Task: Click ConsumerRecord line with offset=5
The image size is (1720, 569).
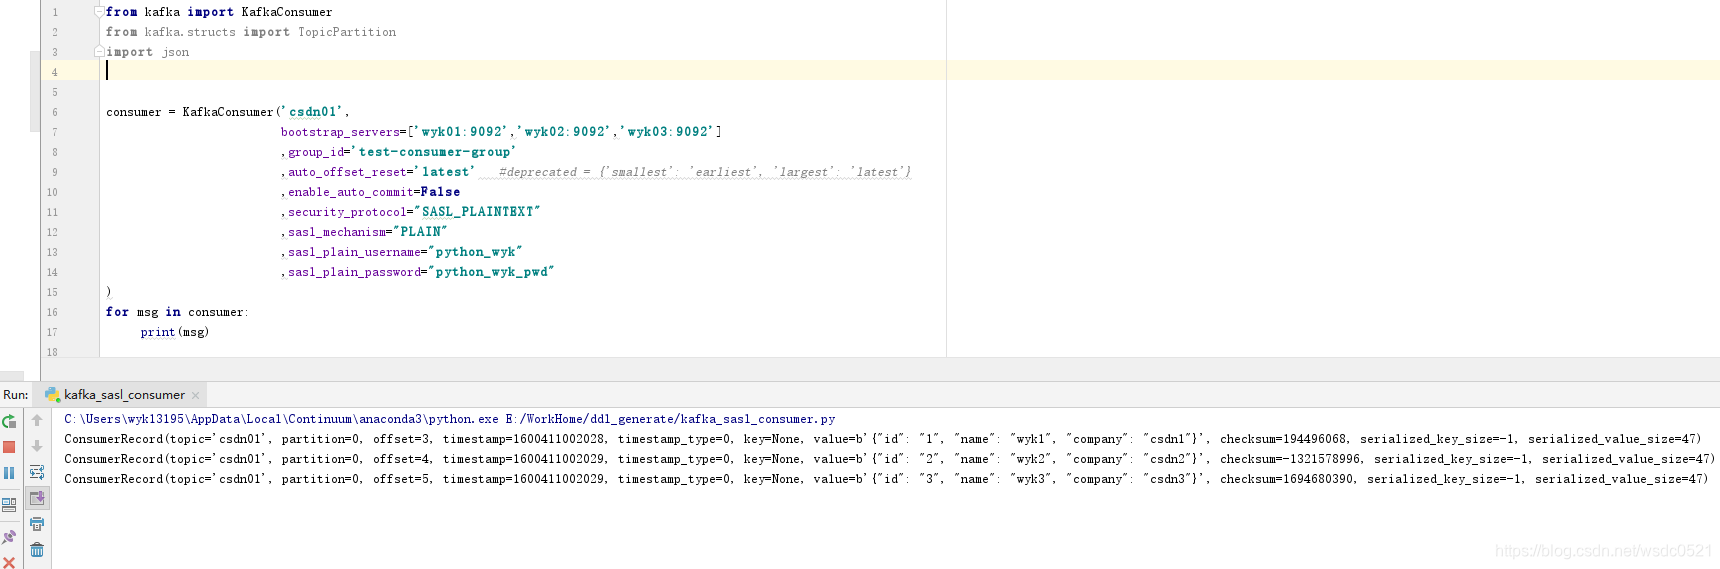Action: pyautogui.click(x=886, y=479)
